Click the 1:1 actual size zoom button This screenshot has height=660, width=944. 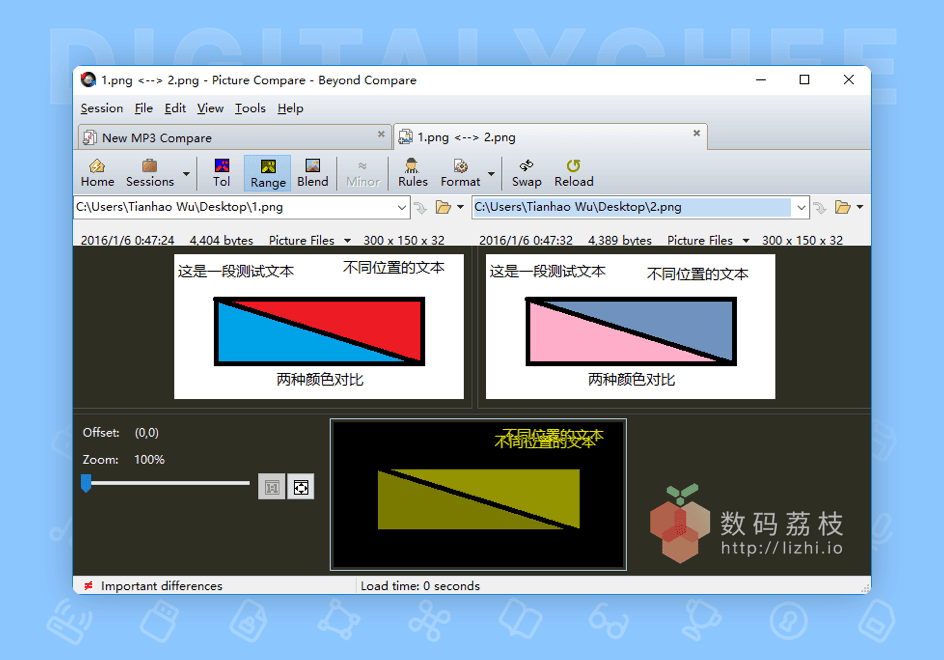[x=272, y=487]
